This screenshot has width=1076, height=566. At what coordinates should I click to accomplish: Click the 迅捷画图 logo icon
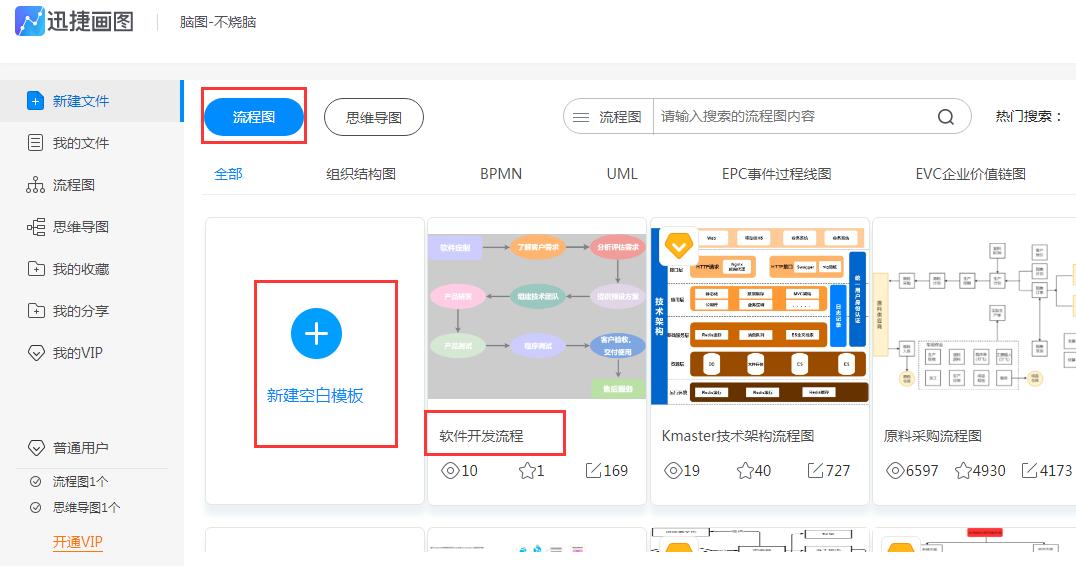[30, 21]
